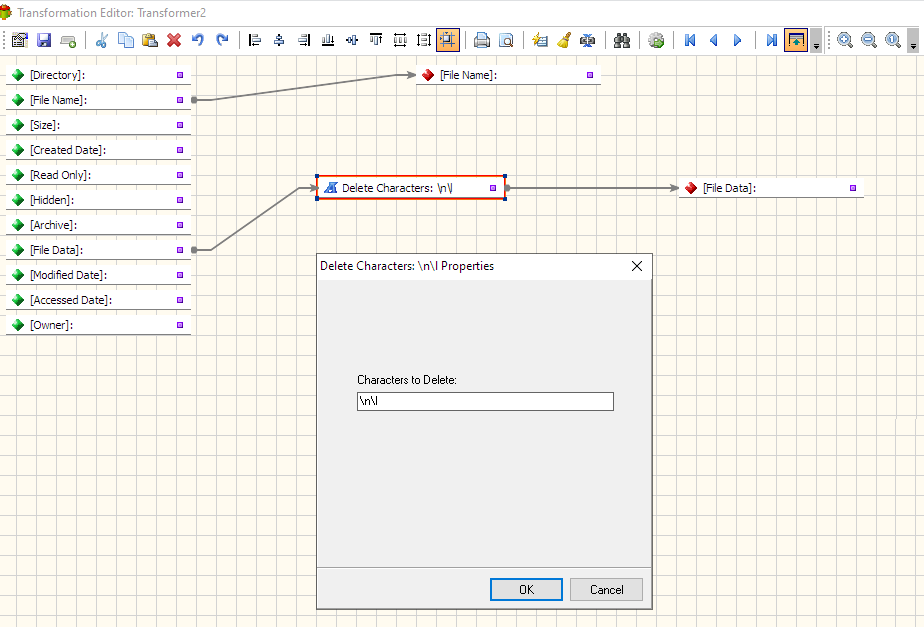924x627 pixels.
Task: Select the [Directory] source field
Action: point(98,75)
